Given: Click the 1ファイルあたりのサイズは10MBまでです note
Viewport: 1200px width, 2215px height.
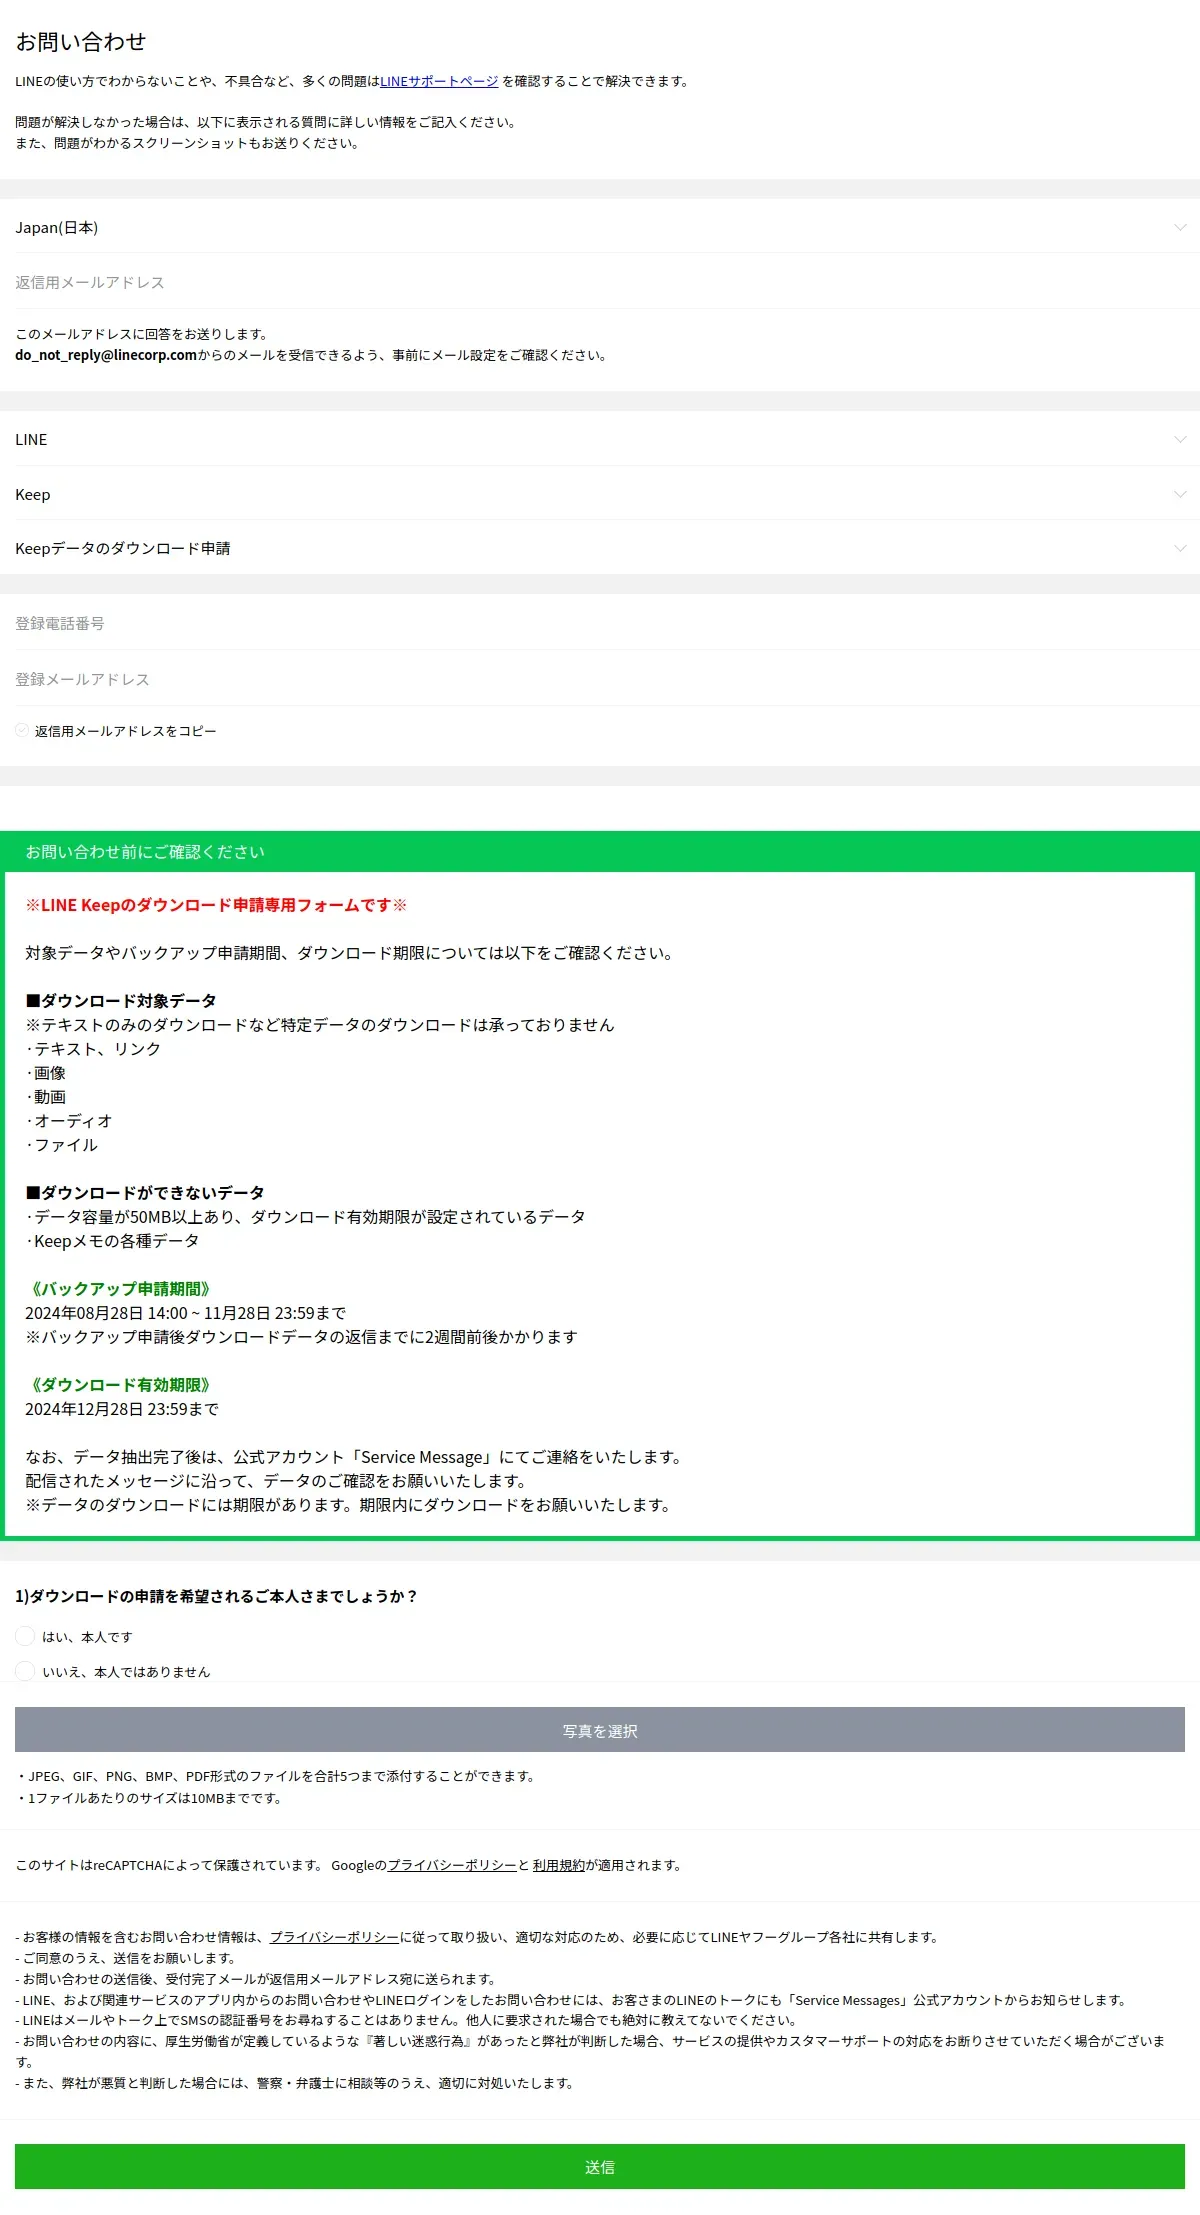Looking at the screenshot, I should coord(150,1798).
